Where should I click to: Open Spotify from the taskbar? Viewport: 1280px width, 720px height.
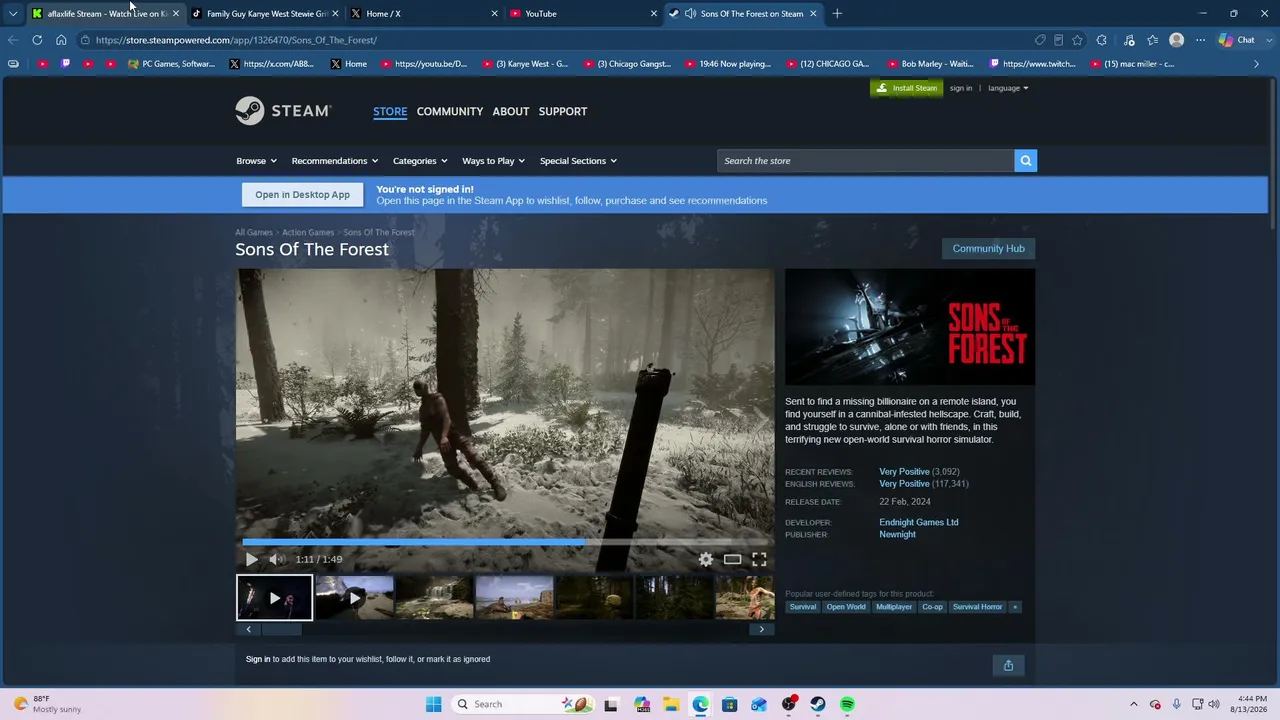(848, 704)
